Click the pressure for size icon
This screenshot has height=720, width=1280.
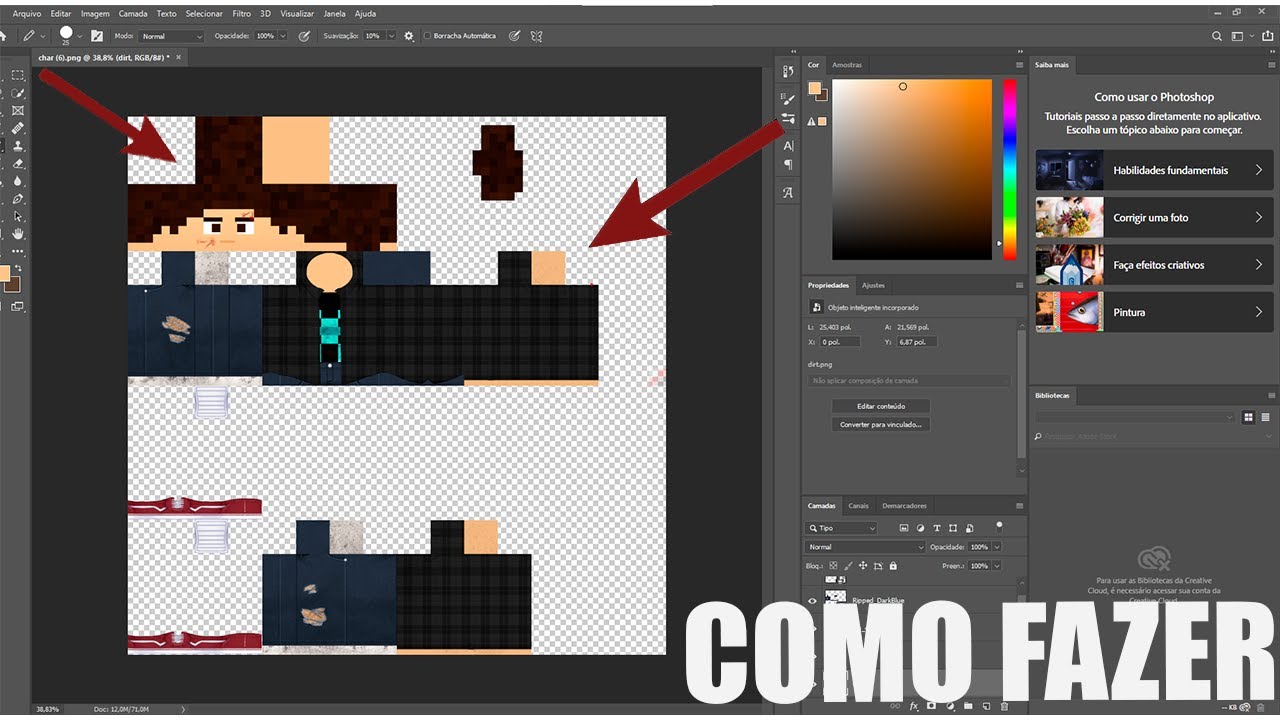514,36
